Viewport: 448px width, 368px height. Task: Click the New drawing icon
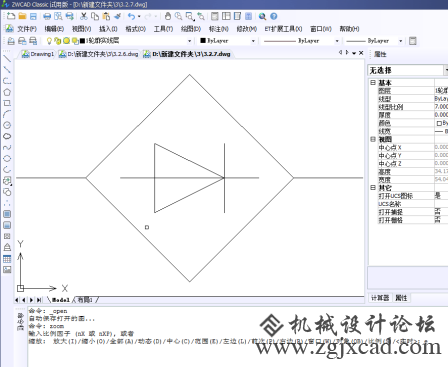click(x=11, y=16)
